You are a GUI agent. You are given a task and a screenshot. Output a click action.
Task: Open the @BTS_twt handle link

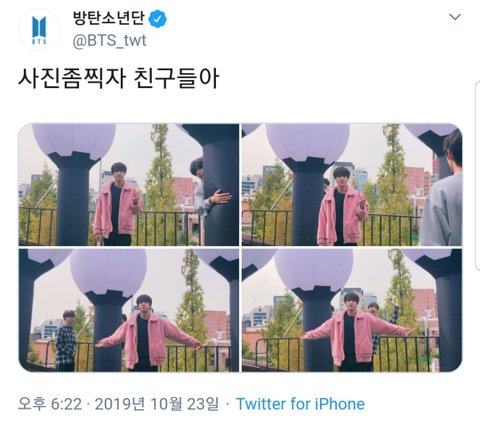[x=110, y=41]
